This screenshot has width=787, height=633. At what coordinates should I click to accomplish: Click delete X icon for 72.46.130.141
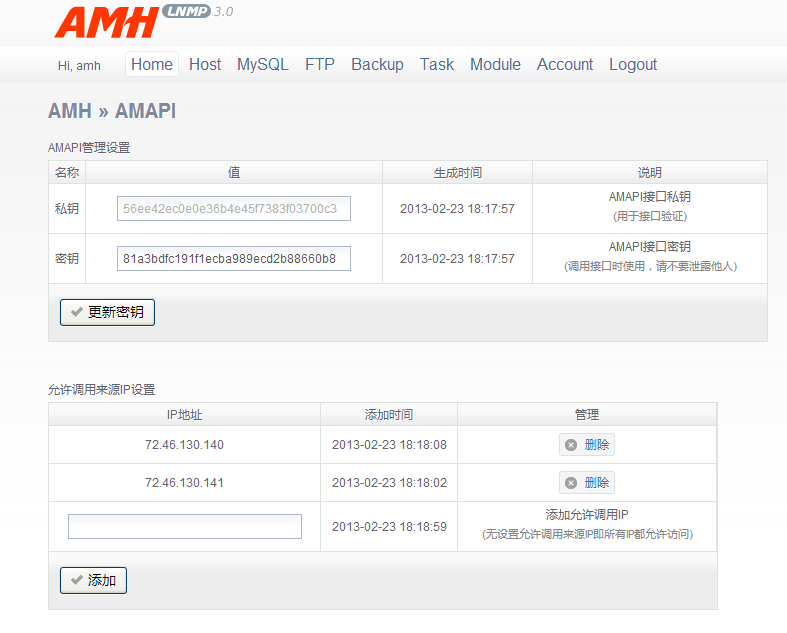[571, 483]
